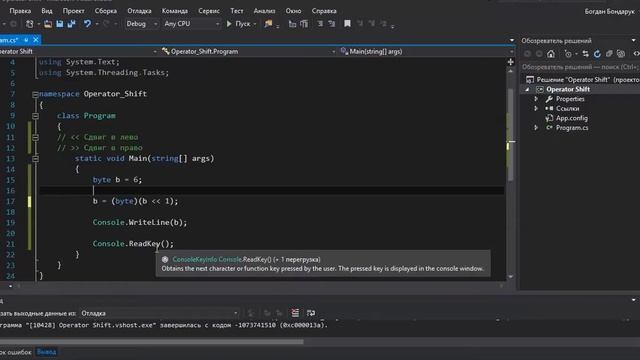This screenshot has height=360, width=640.
Task: Click the Save file icon in toolbar
Action: (60, 24)
